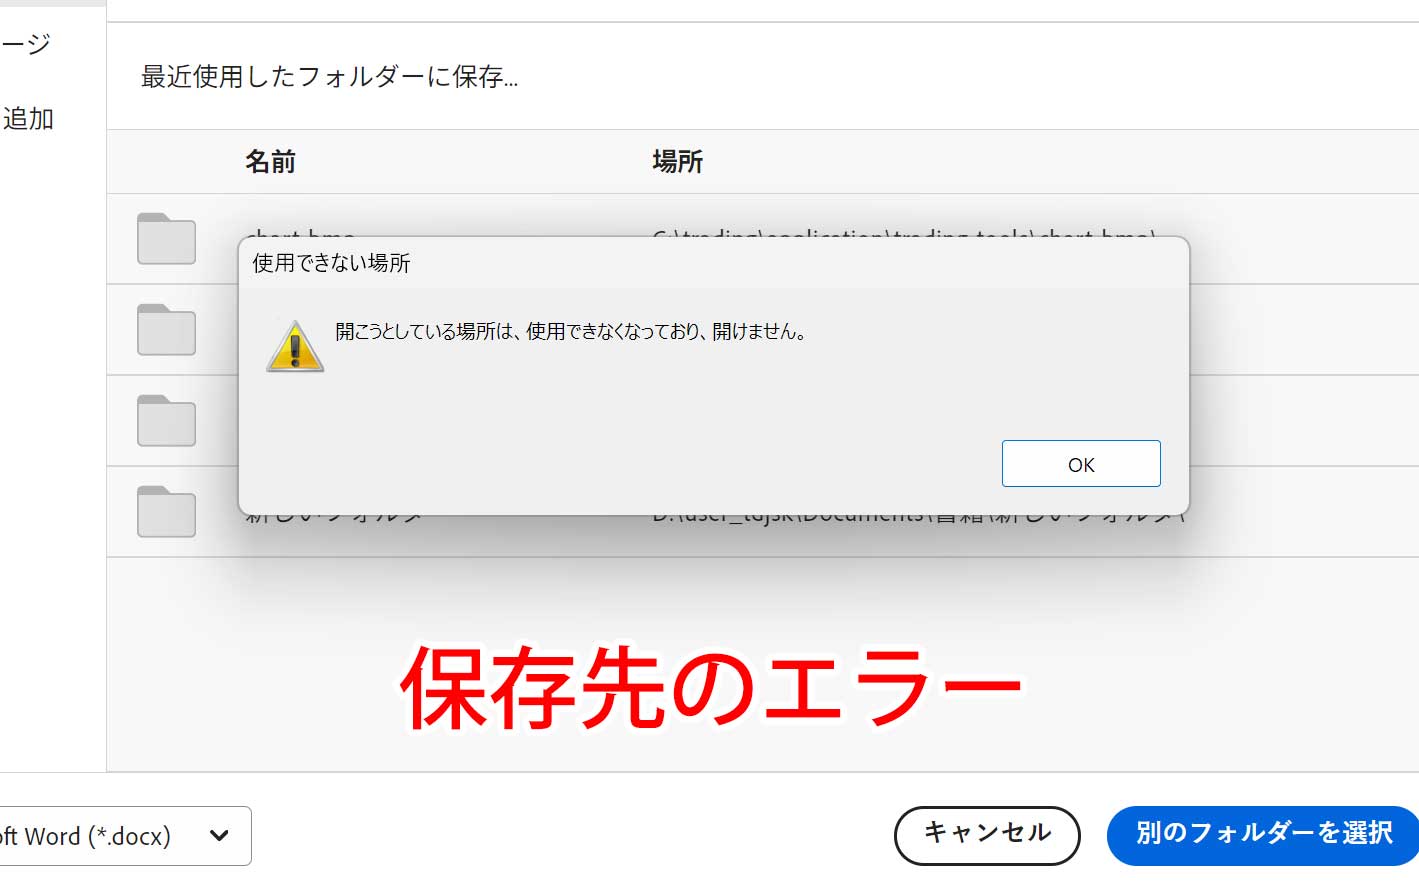Click the 最近使用したフォルダーに保存 heading

click(329, 76)
